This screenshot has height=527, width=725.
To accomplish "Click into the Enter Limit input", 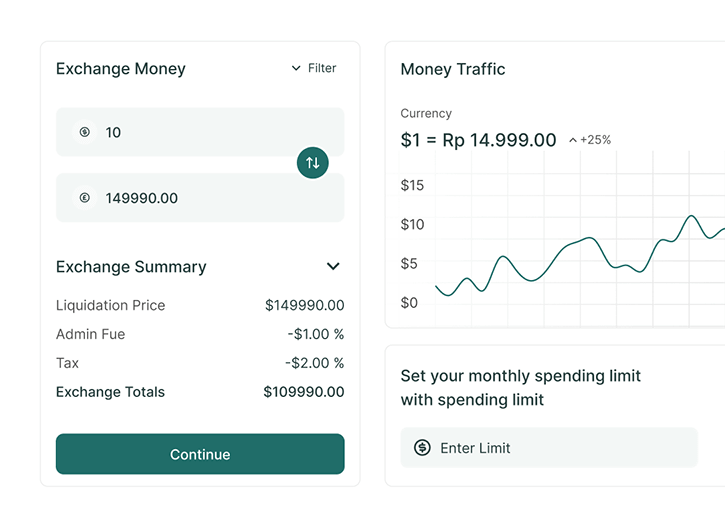I will pos(560,448).
